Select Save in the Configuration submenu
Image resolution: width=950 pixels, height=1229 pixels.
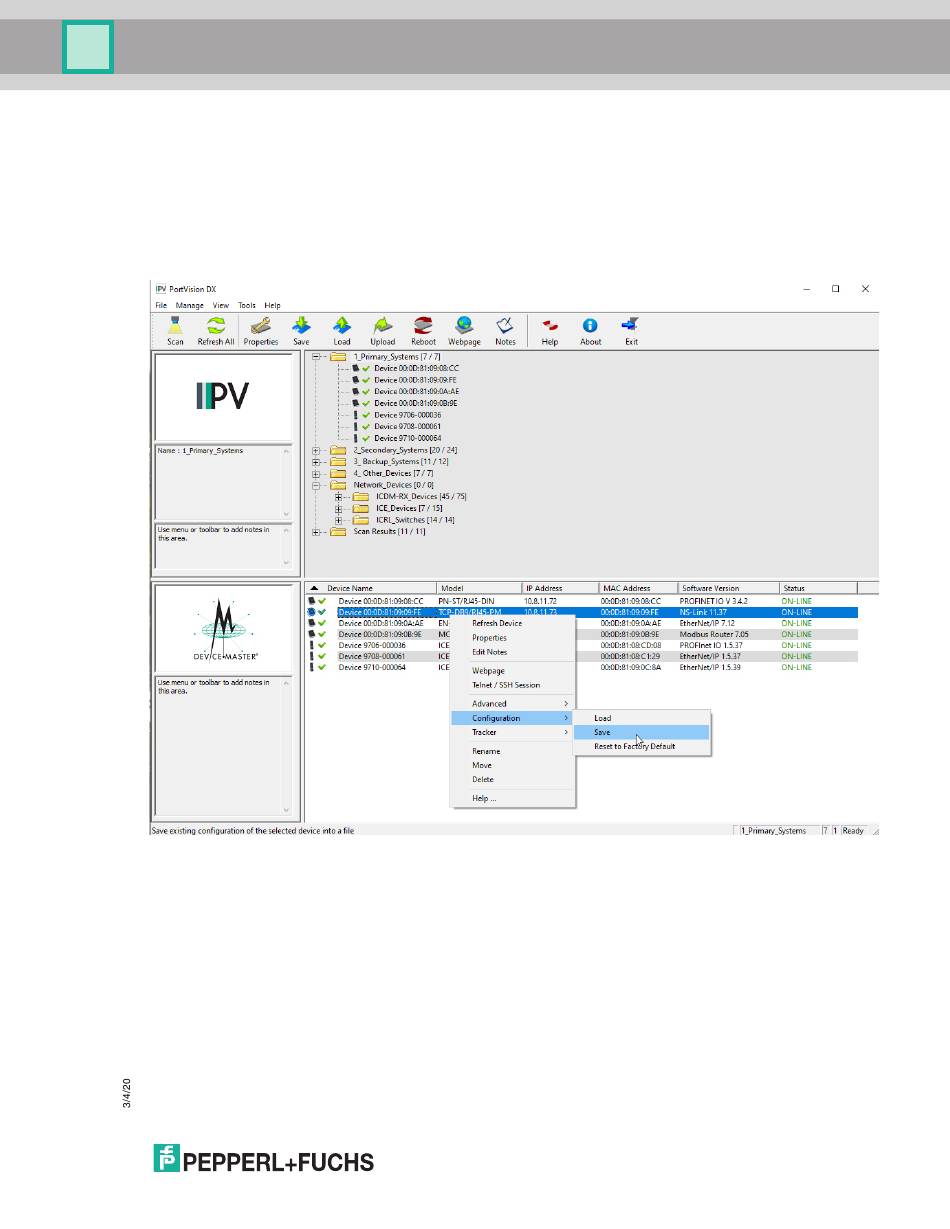click(641, 732)
